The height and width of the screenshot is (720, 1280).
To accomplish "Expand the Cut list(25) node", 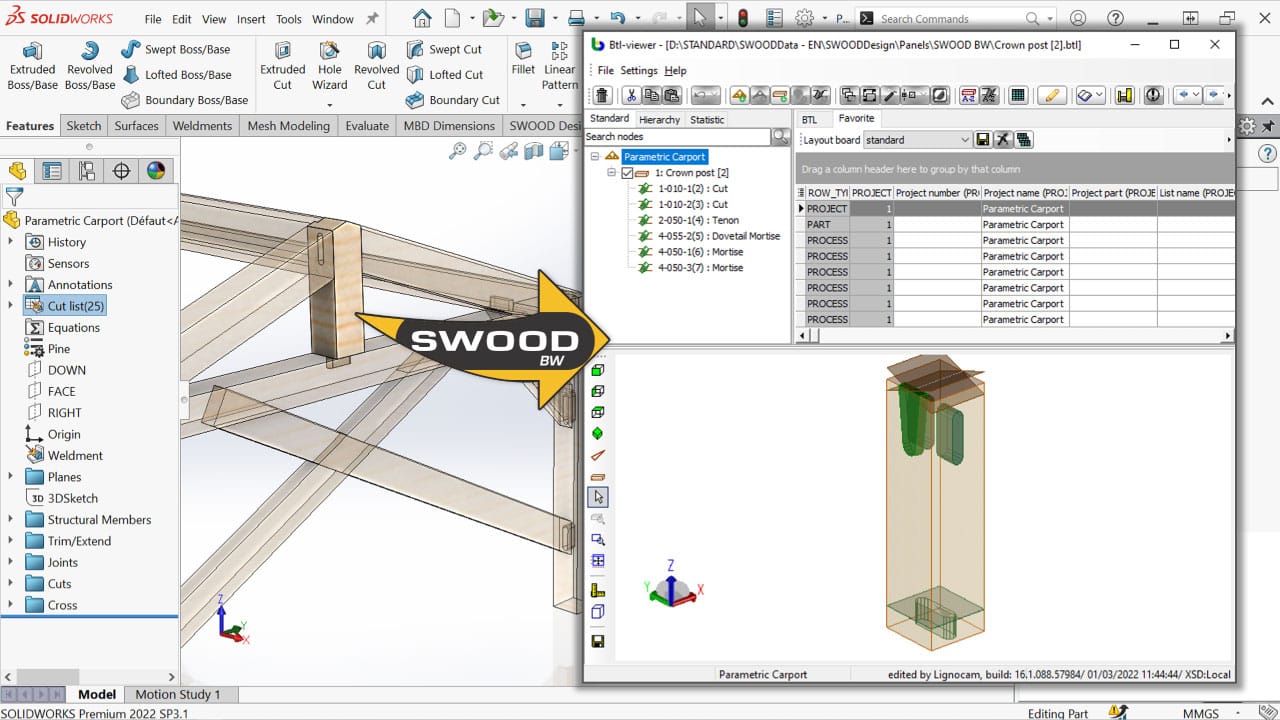I will click(x=11, y=306).
